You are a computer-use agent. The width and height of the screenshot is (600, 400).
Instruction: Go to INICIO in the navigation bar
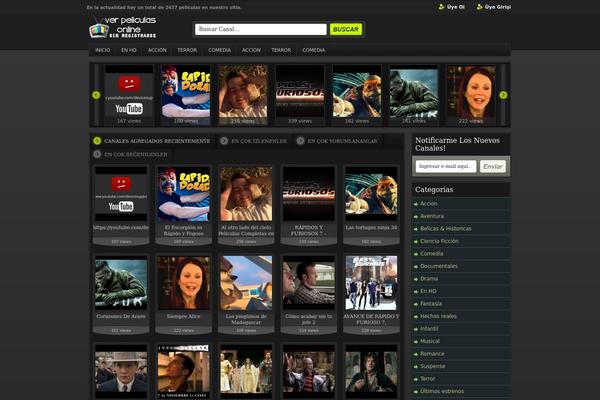point(103,50)
